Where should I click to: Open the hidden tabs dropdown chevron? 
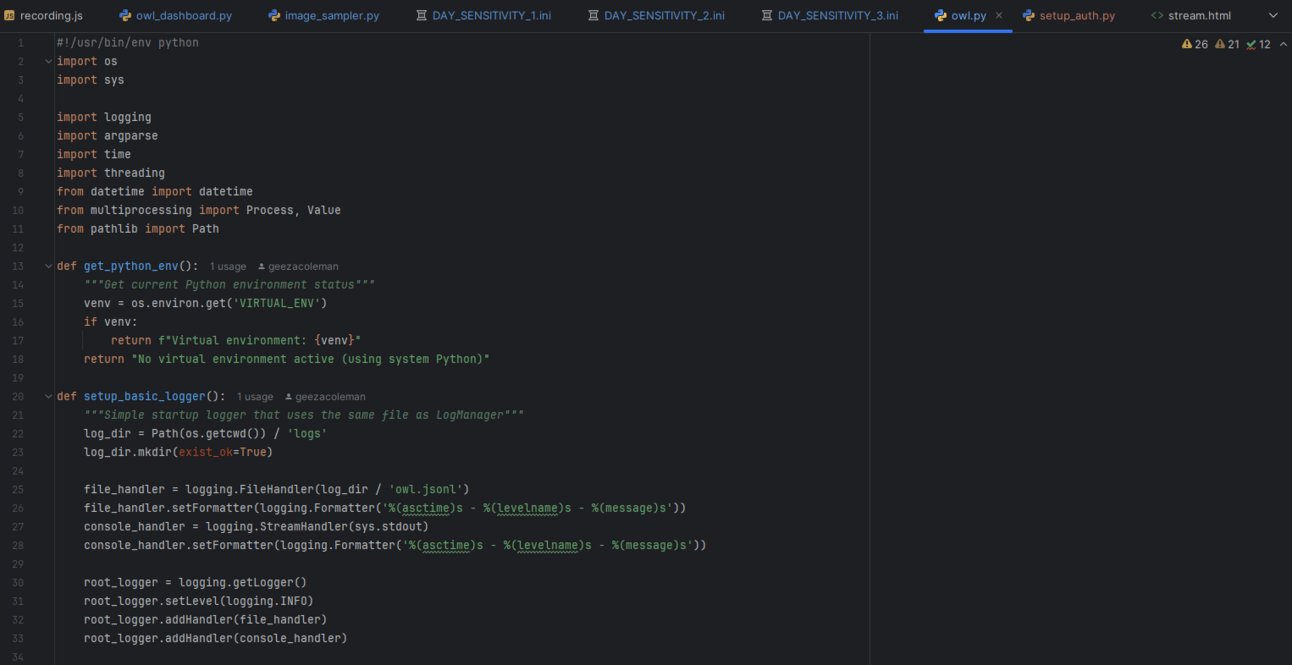(1273, 16)
